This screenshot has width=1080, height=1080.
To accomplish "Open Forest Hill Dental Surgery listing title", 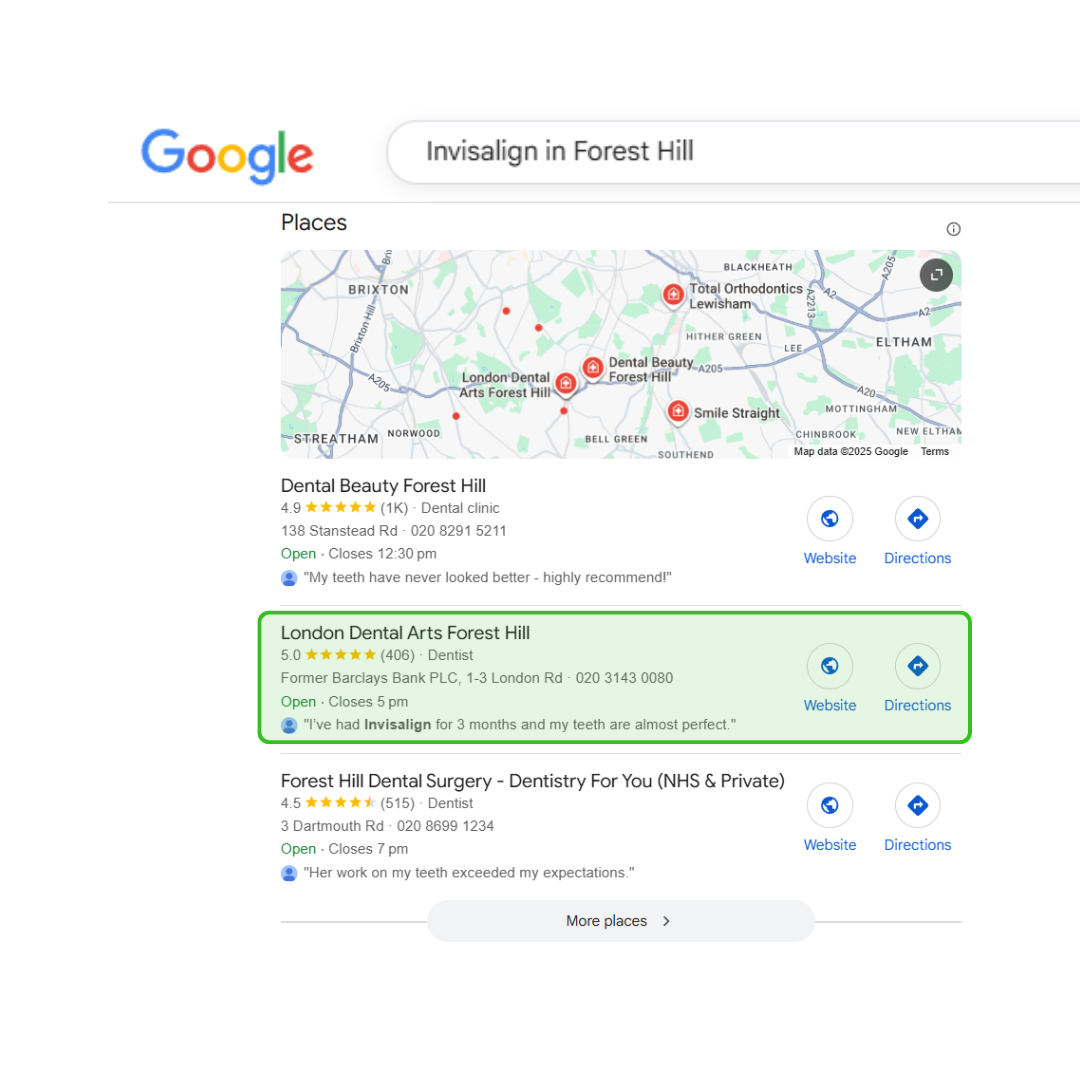I will click(532, 781).
